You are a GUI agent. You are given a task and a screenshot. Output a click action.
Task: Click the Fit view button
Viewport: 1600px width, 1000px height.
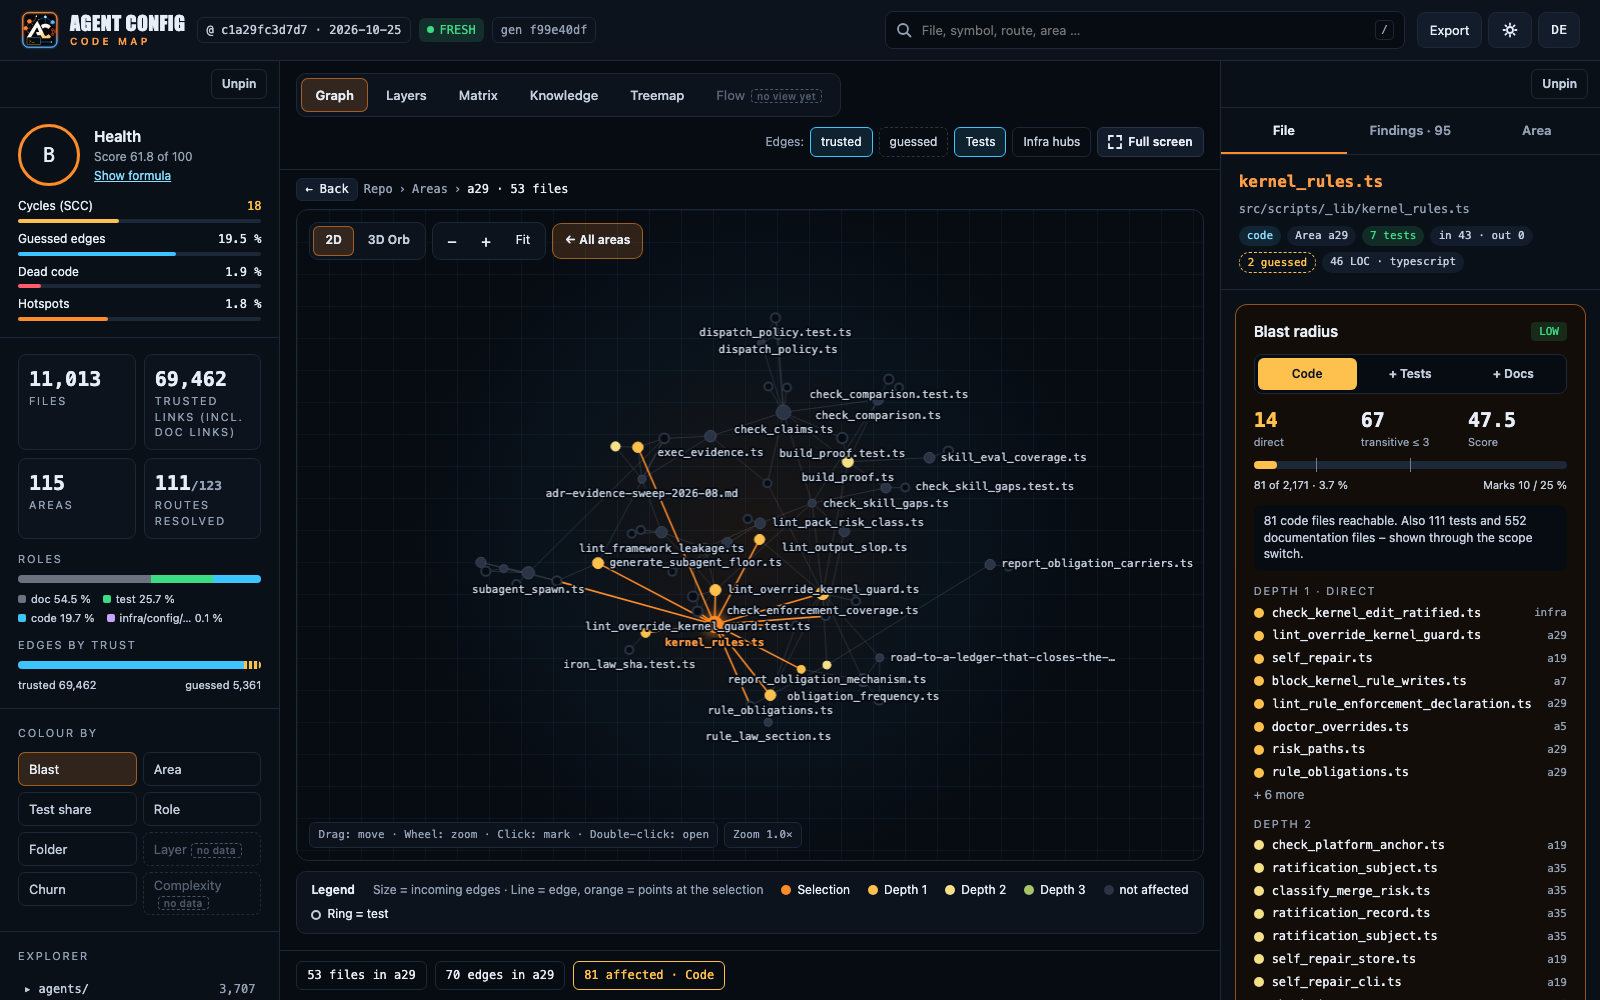(523, 240)
